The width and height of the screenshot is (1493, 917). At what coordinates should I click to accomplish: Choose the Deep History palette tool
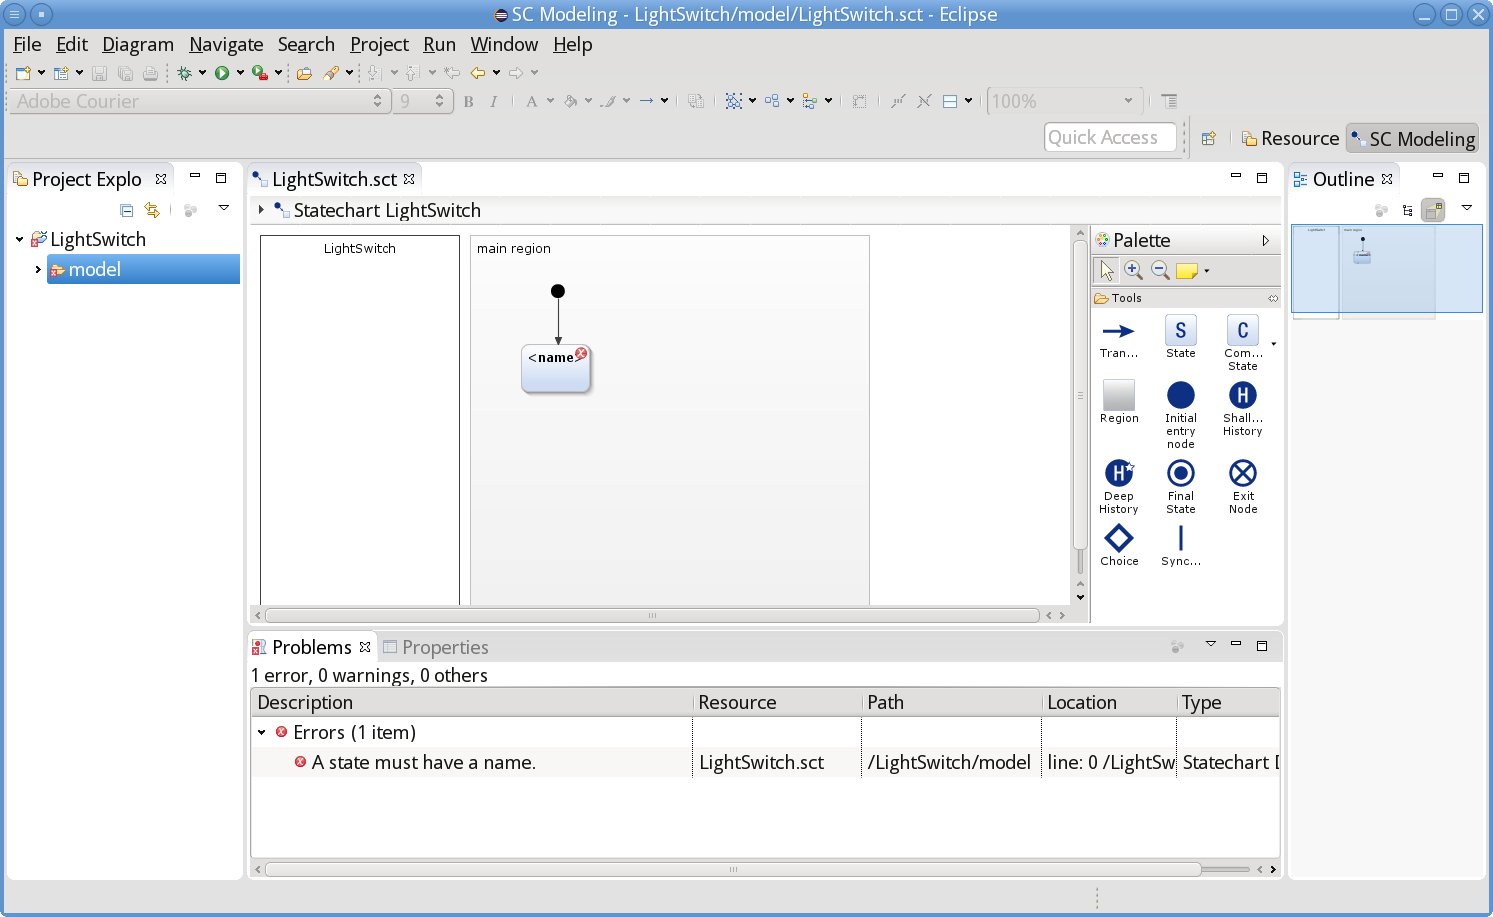click(1119, 487)
